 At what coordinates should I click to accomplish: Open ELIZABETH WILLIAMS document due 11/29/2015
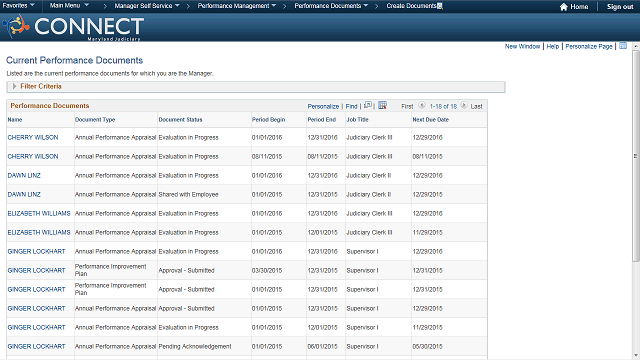click(39, 232)
